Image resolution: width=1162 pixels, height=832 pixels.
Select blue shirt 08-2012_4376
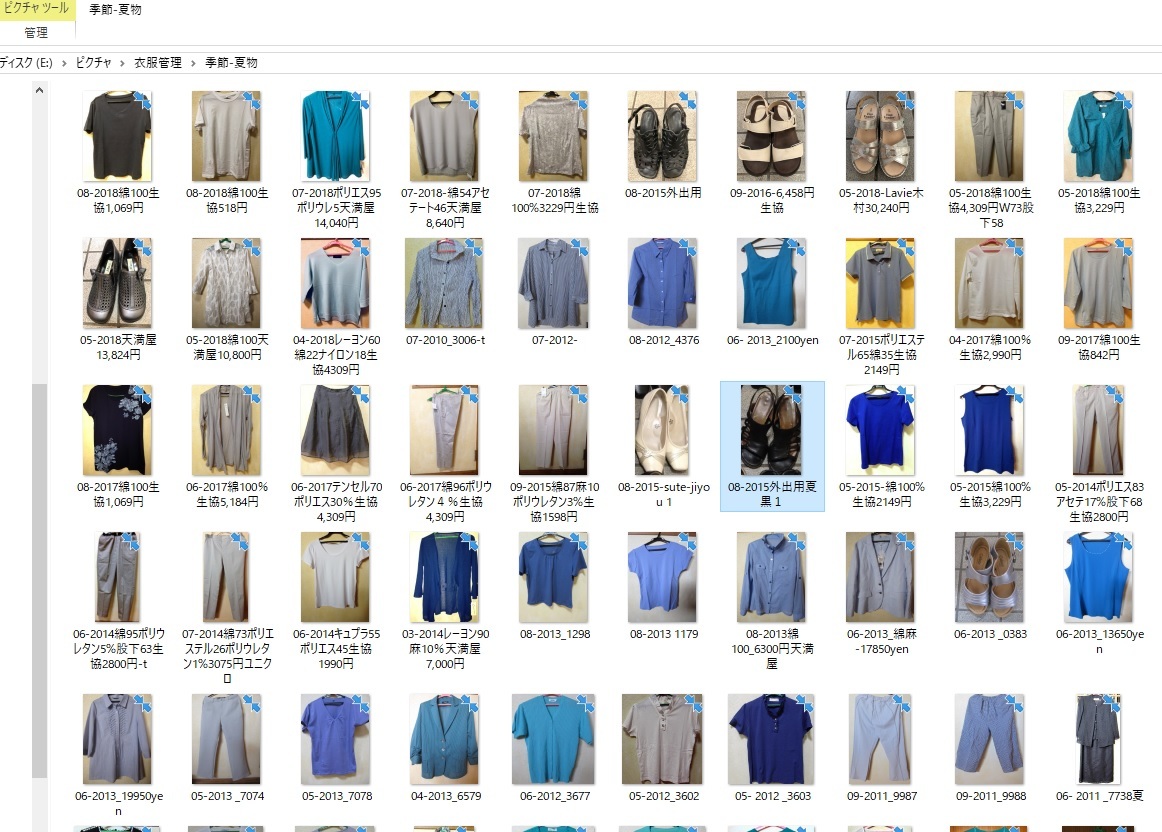pos(663,283)
